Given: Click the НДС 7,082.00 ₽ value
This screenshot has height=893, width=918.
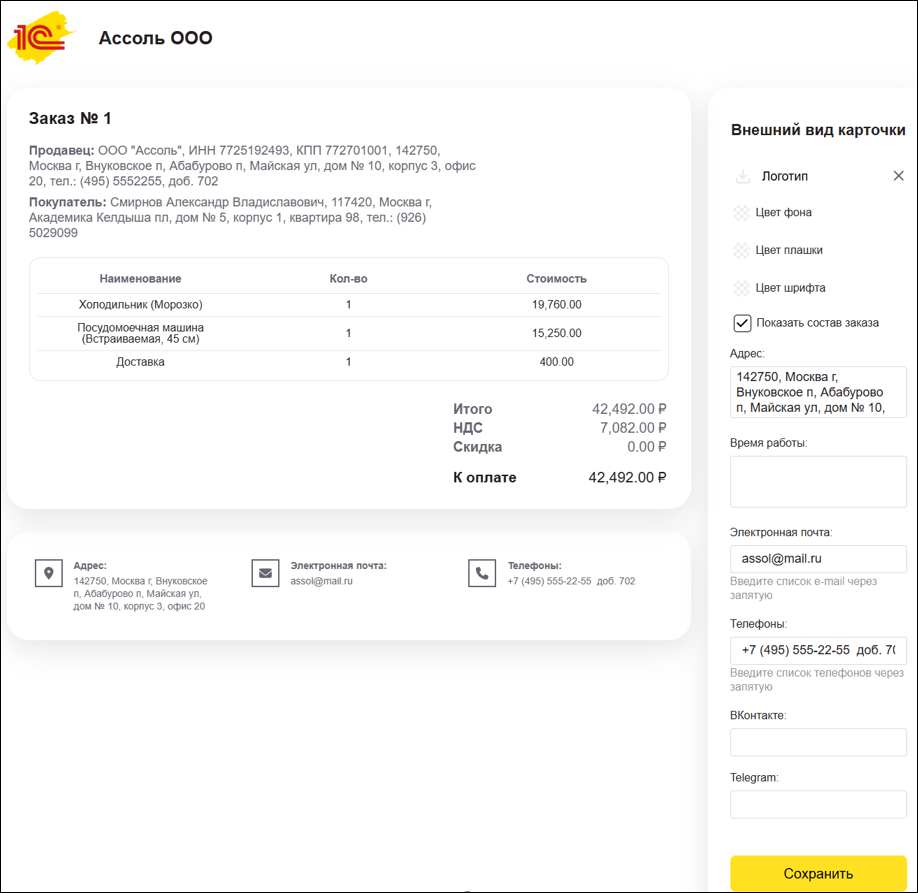Looking at the screenshot, I should (633, 428).
